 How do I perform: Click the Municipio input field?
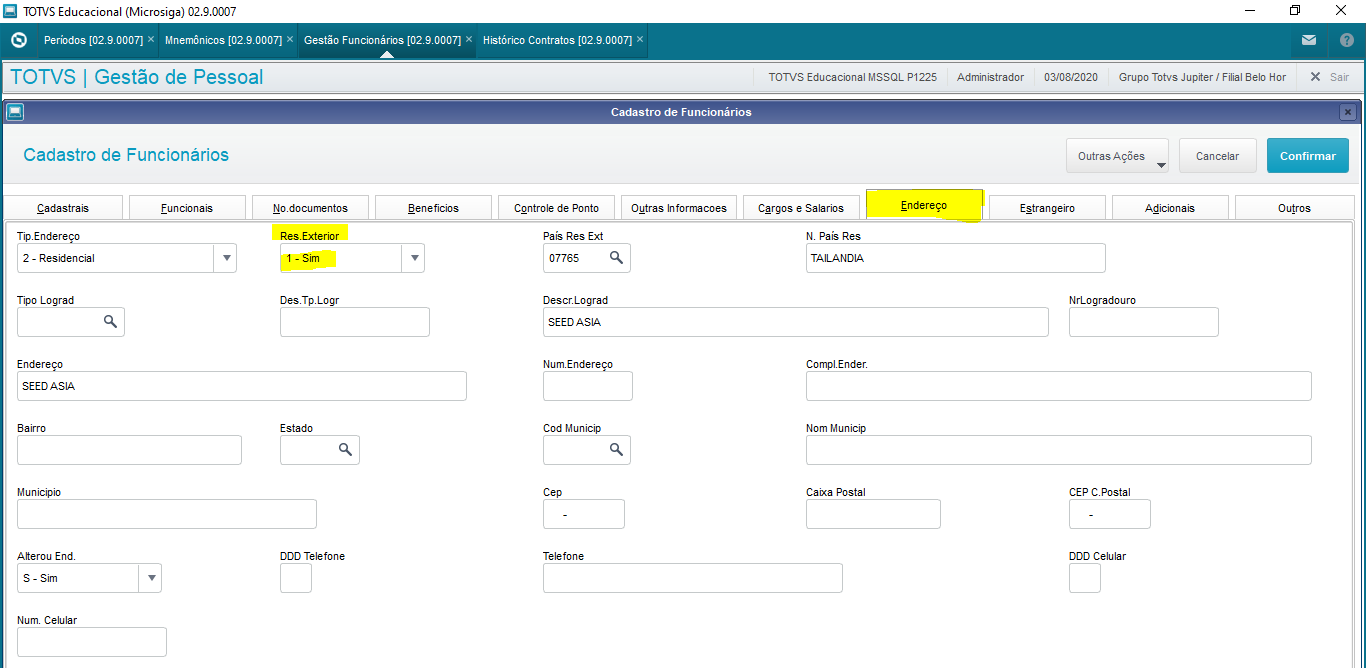[x=167, y=514]
